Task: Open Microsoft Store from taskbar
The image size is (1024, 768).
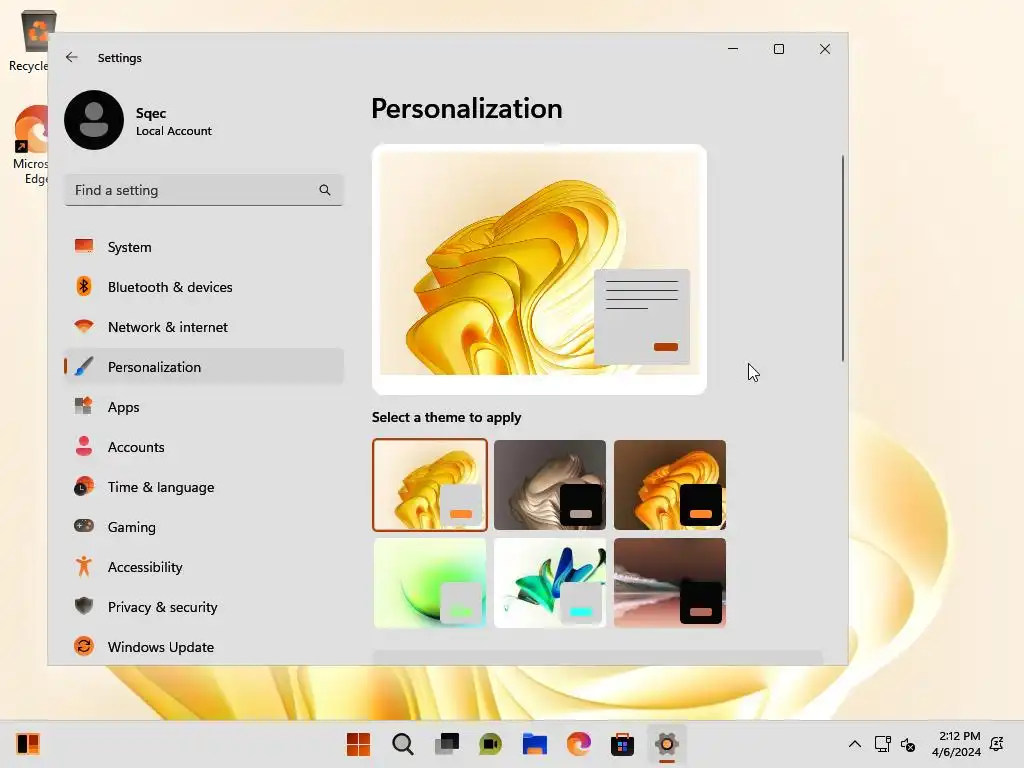Action: [622, 744]
